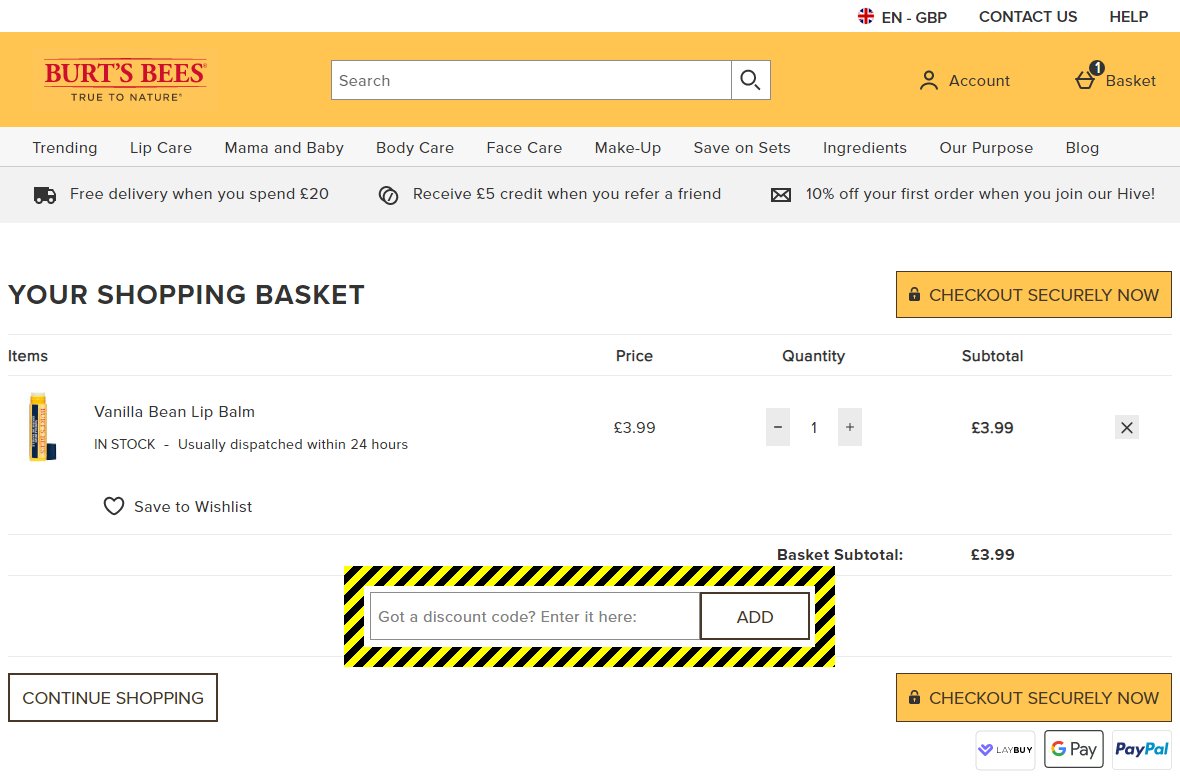Click the Basket Subtotal label
The width and height of the screenshot is (1180, 780).
click(x=840, y=555)
